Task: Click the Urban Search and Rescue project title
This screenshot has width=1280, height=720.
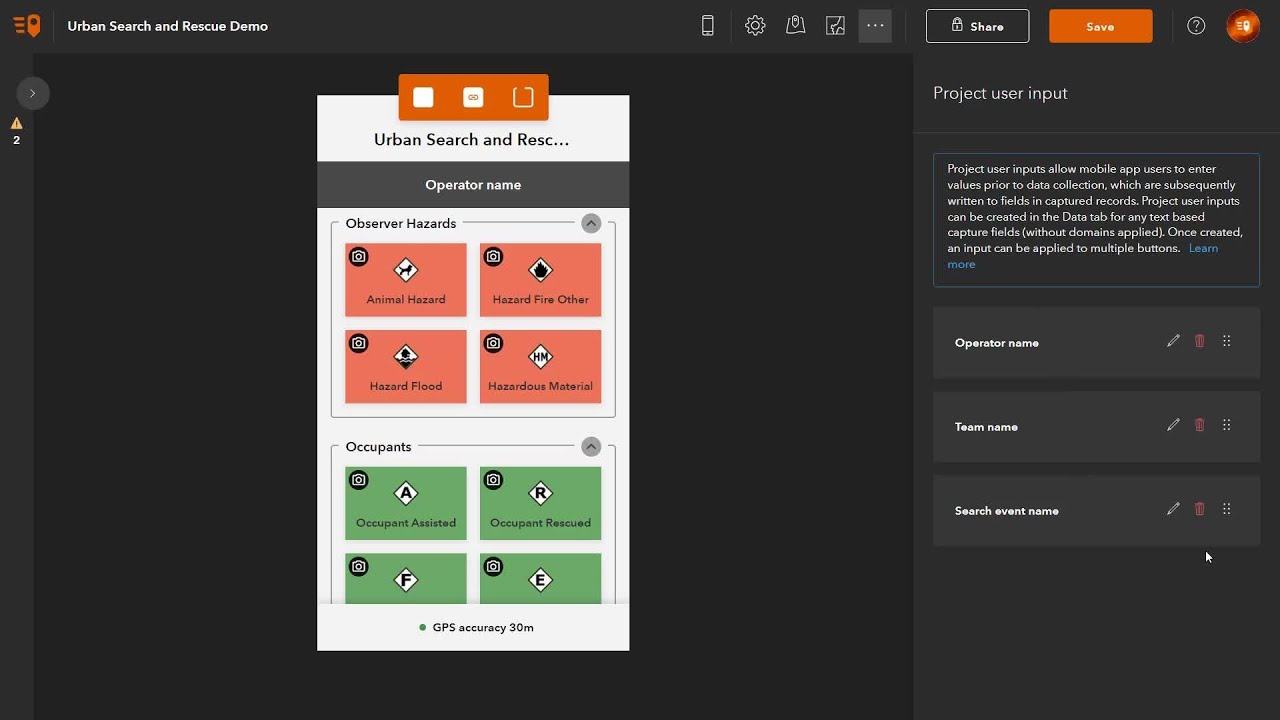Action: 167,26
